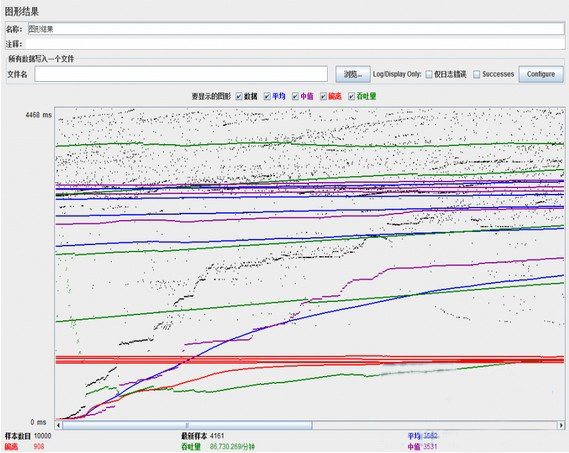The image size is (569, 453).
Task: Click the 图形结果 panel title
Action: pos(22,12)
